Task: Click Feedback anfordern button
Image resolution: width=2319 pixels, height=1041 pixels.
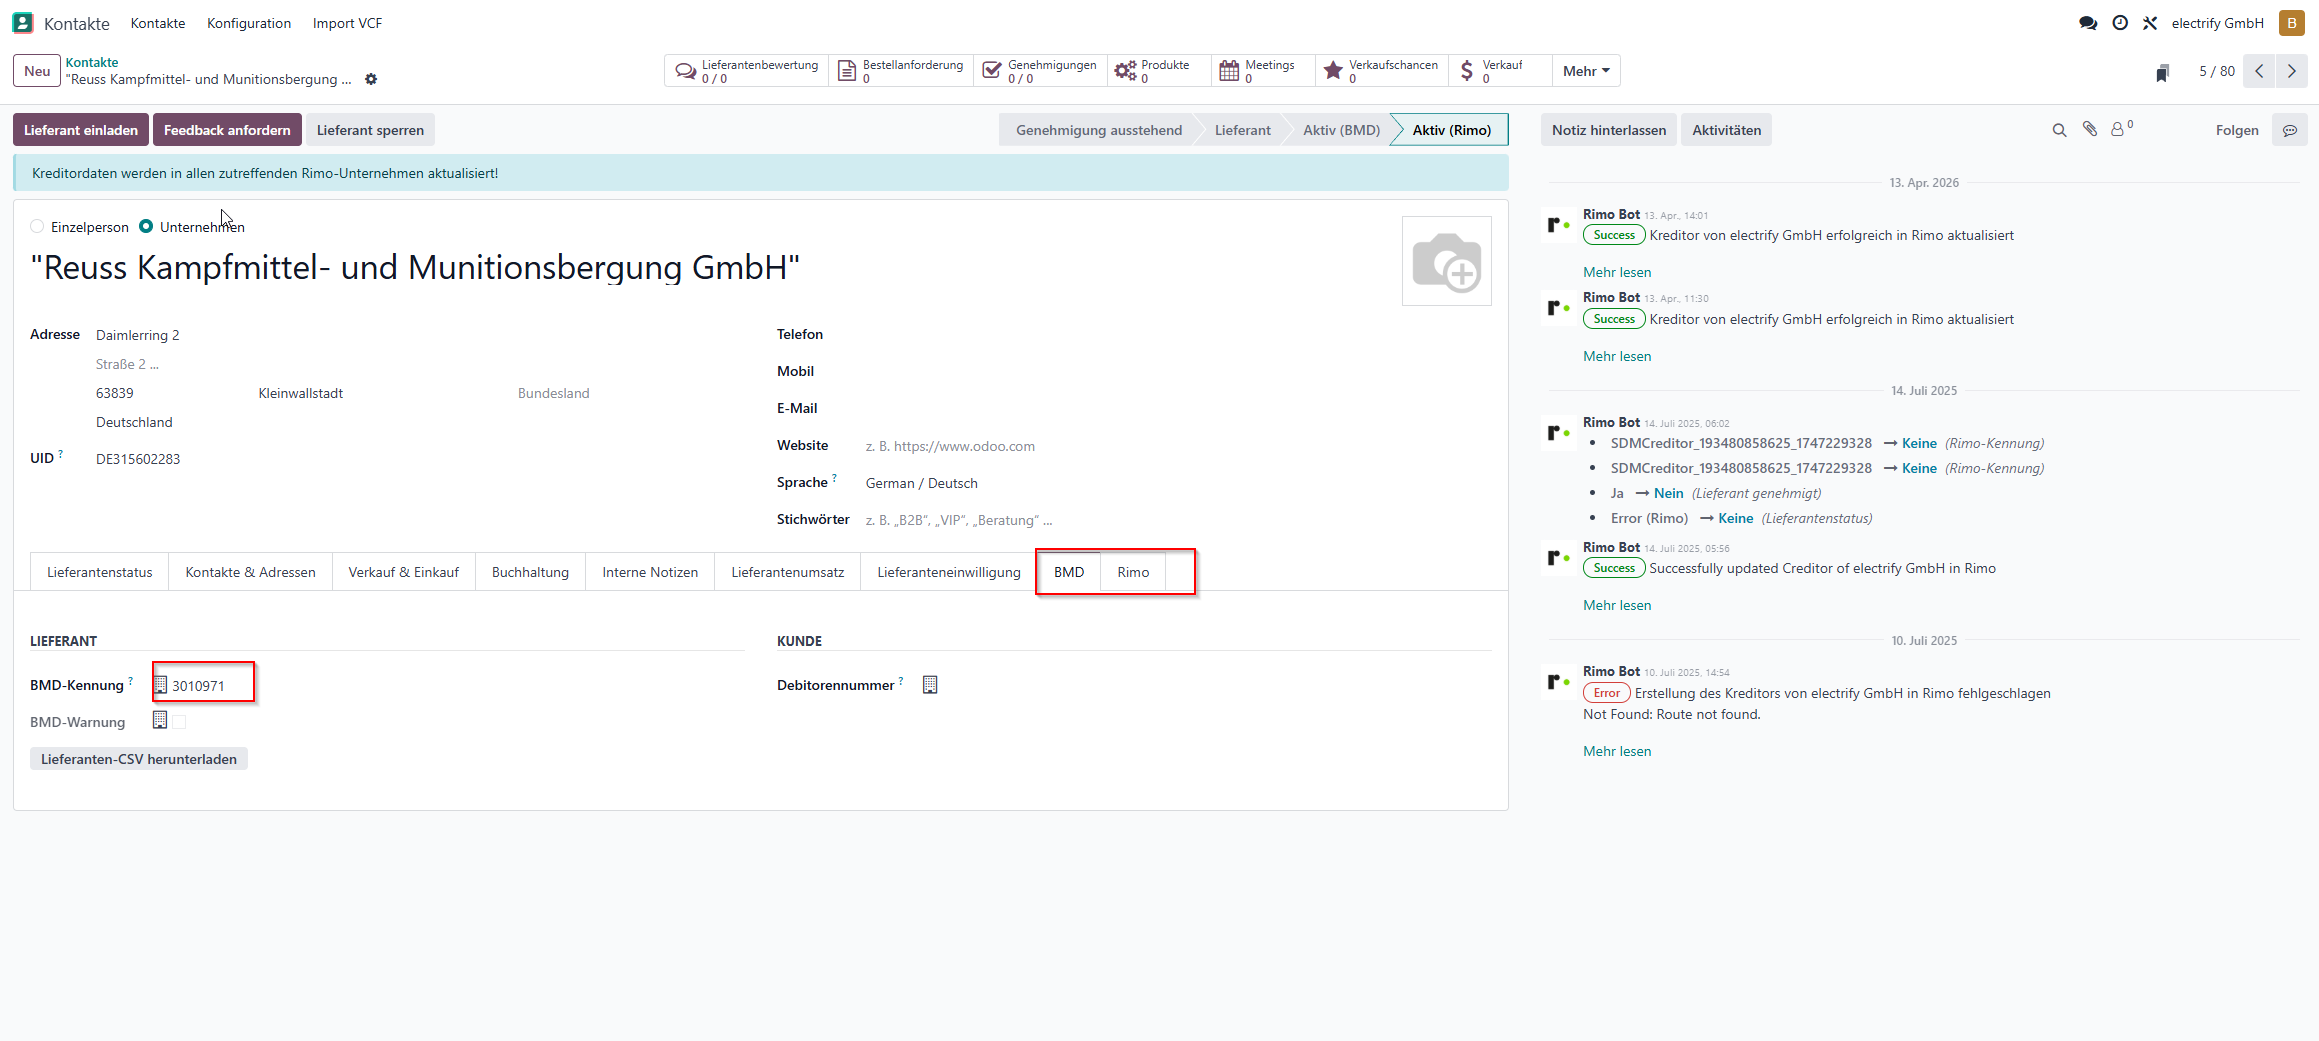Action: pyautogui.click(x=227, y=130)
